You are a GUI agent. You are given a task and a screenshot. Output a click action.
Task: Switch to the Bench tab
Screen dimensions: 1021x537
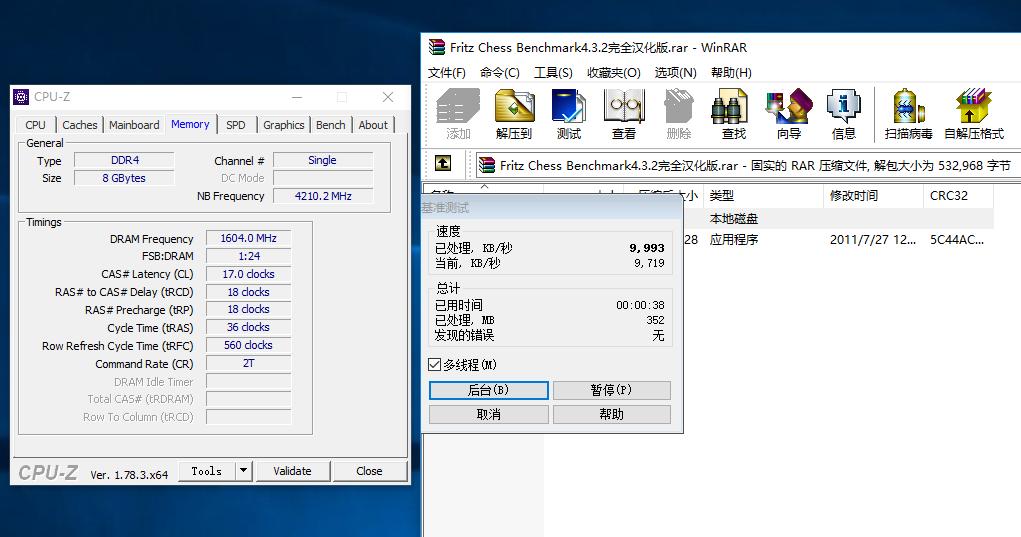click(x=331, y=125)
